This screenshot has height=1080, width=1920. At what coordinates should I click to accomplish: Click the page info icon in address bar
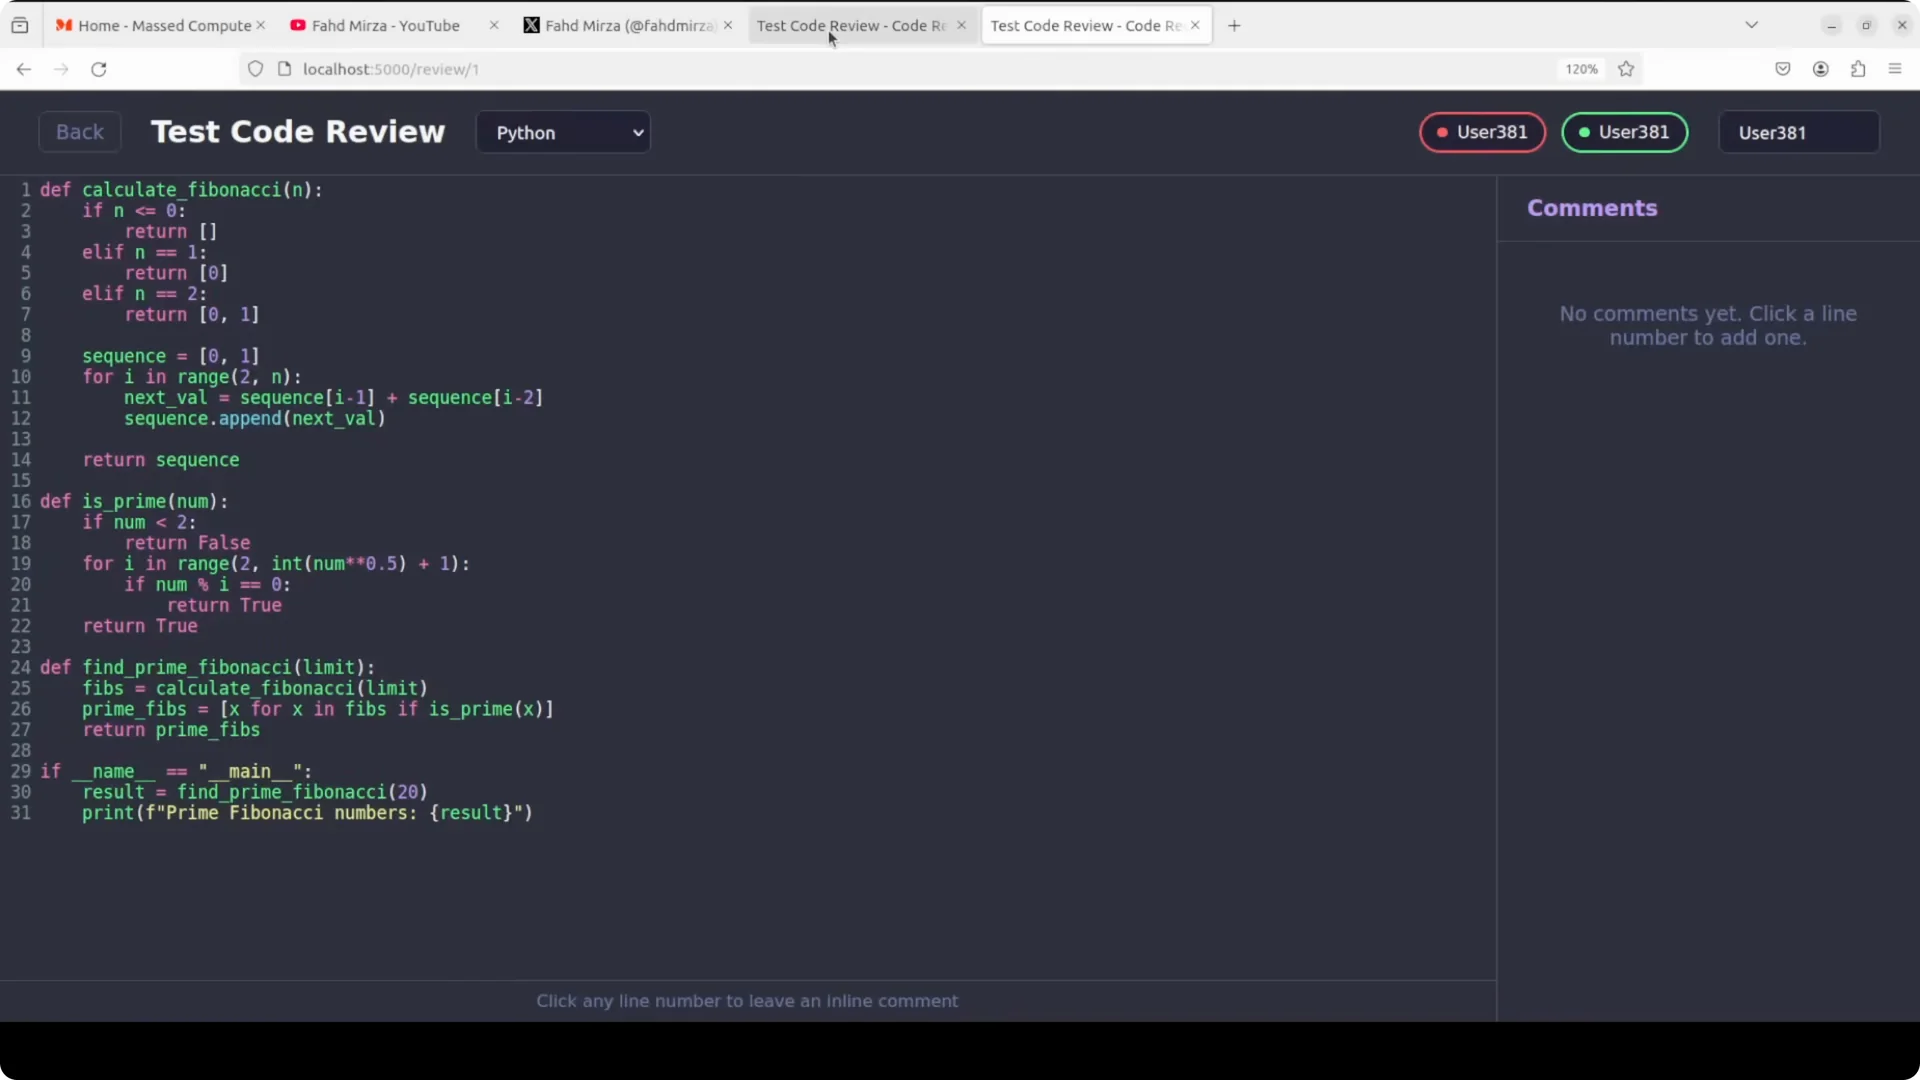[284, 69]
